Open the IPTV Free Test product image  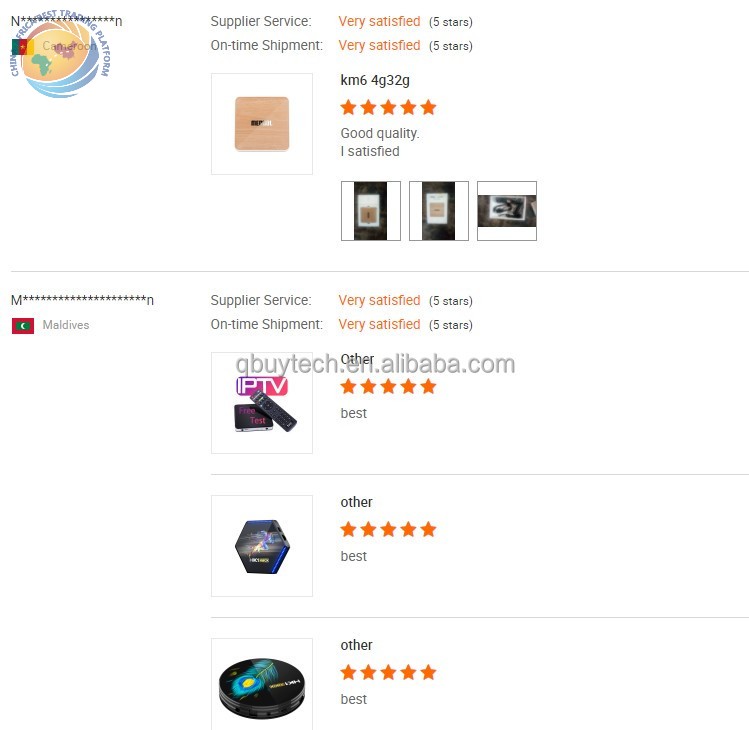(262, 403)
